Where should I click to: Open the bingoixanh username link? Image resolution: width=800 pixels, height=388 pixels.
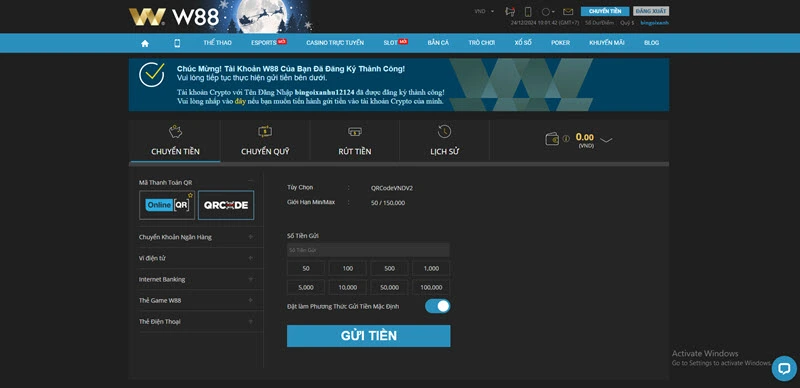coord(655,23)
